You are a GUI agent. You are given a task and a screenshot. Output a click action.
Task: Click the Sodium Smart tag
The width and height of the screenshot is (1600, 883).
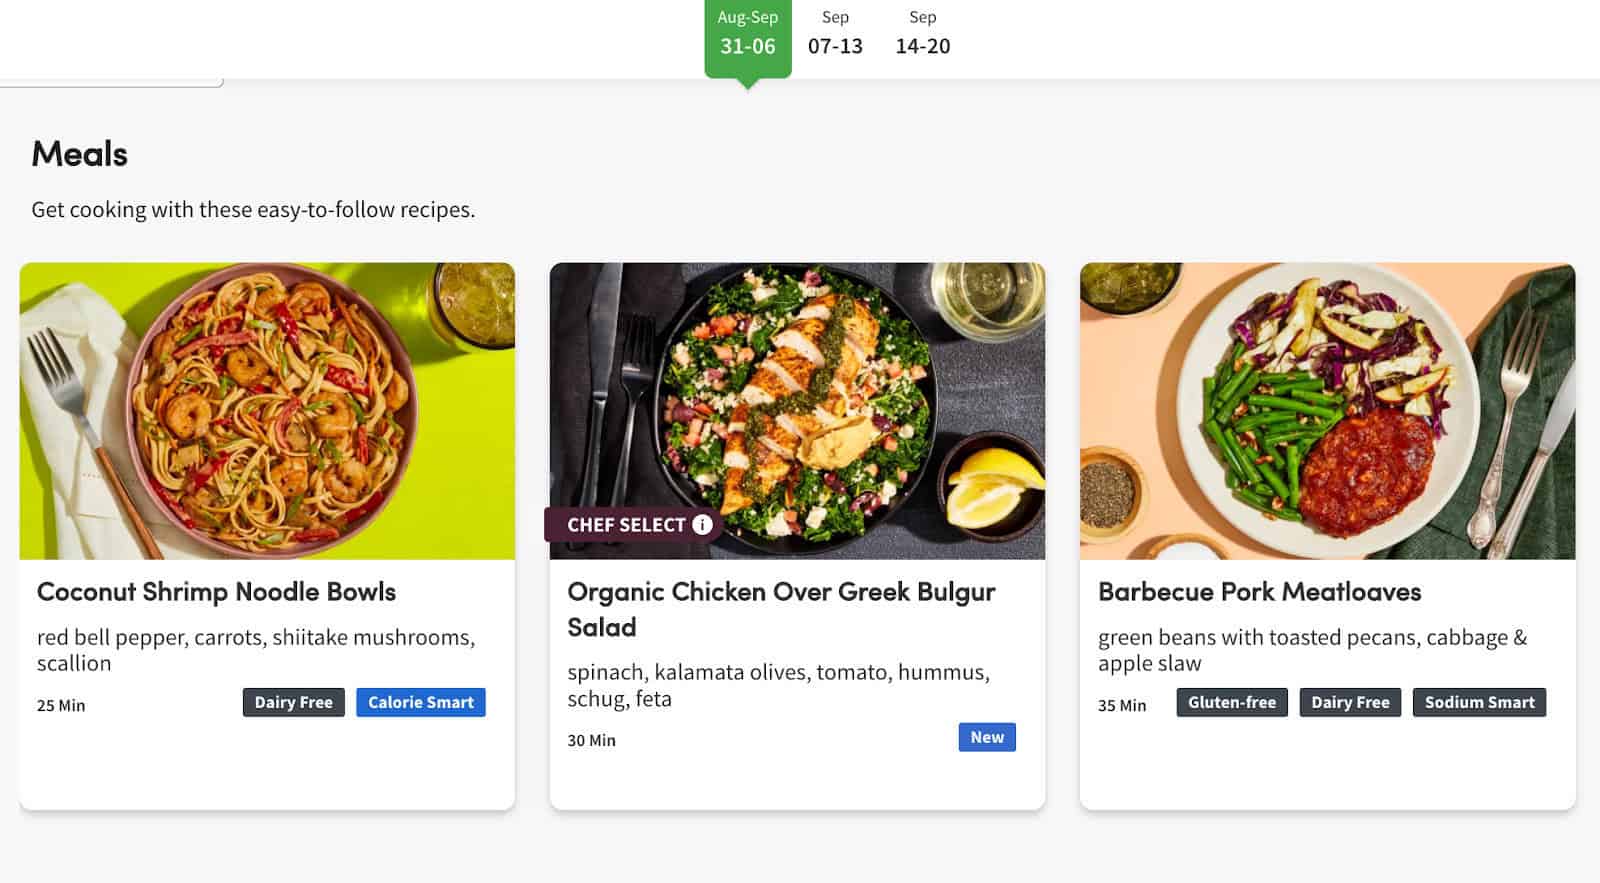coord(1479,702)
